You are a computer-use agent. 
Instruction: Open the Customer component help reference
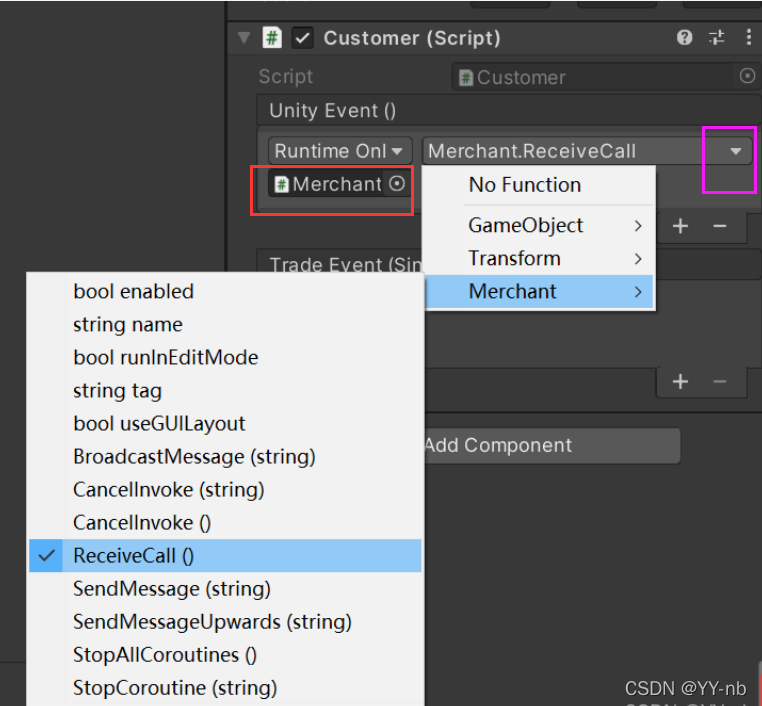[x=684, y=38]
